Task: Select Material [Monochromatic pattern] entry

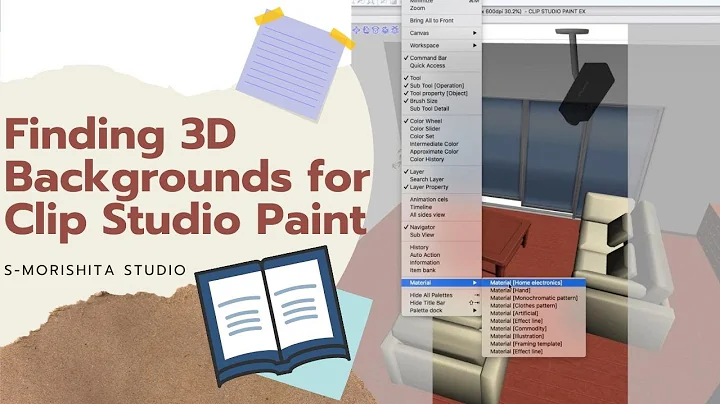Action: (534, 298)
